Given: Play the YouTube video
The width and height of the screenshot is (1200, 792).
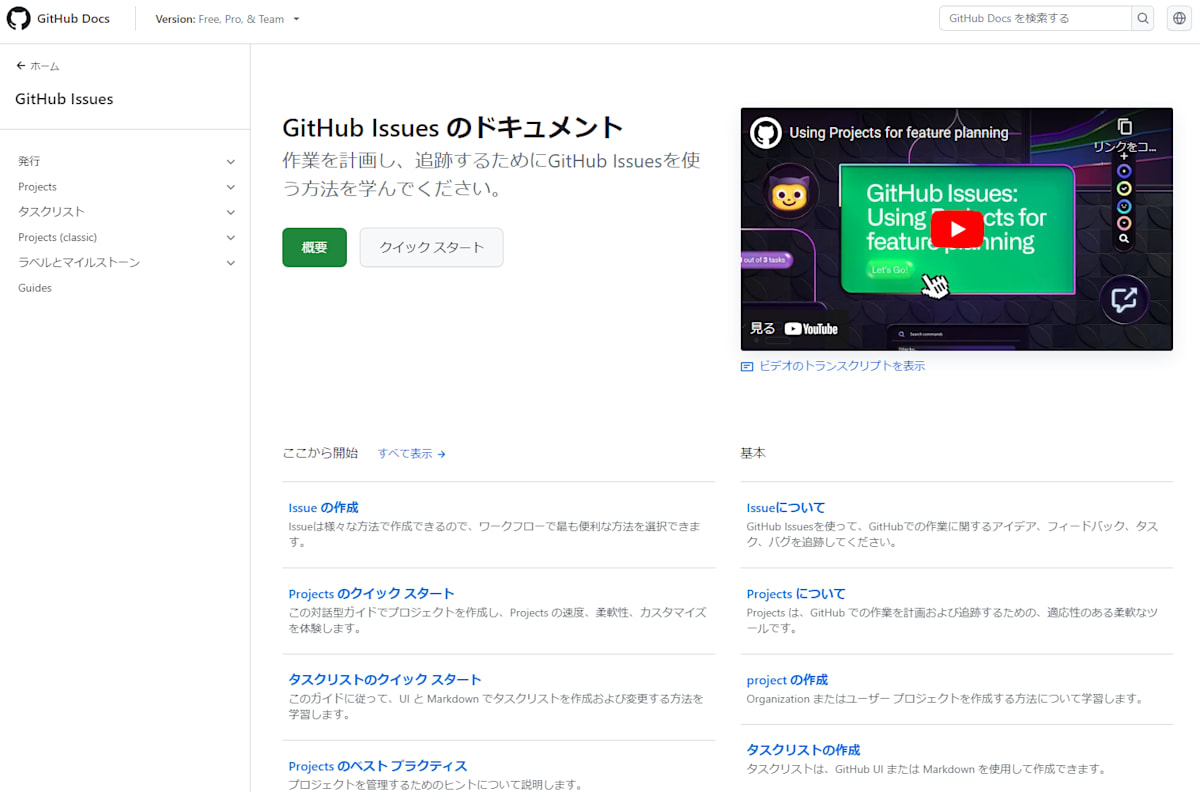Looking at the screenshot, I should 957,229.
